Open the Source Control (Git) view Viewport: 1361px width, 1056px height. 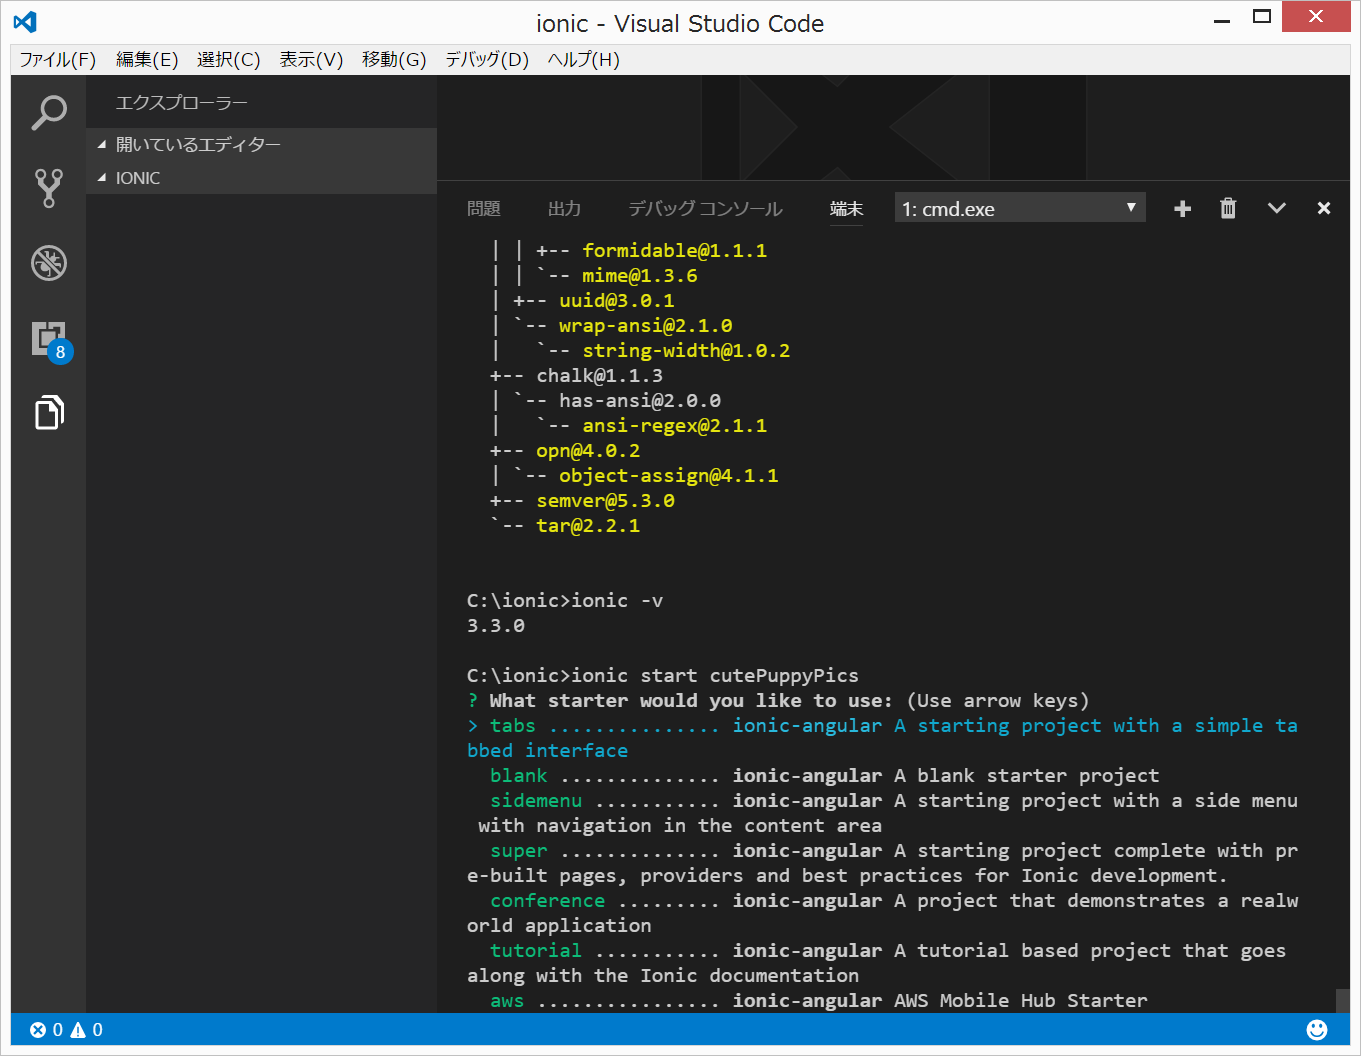coord(48,187)
